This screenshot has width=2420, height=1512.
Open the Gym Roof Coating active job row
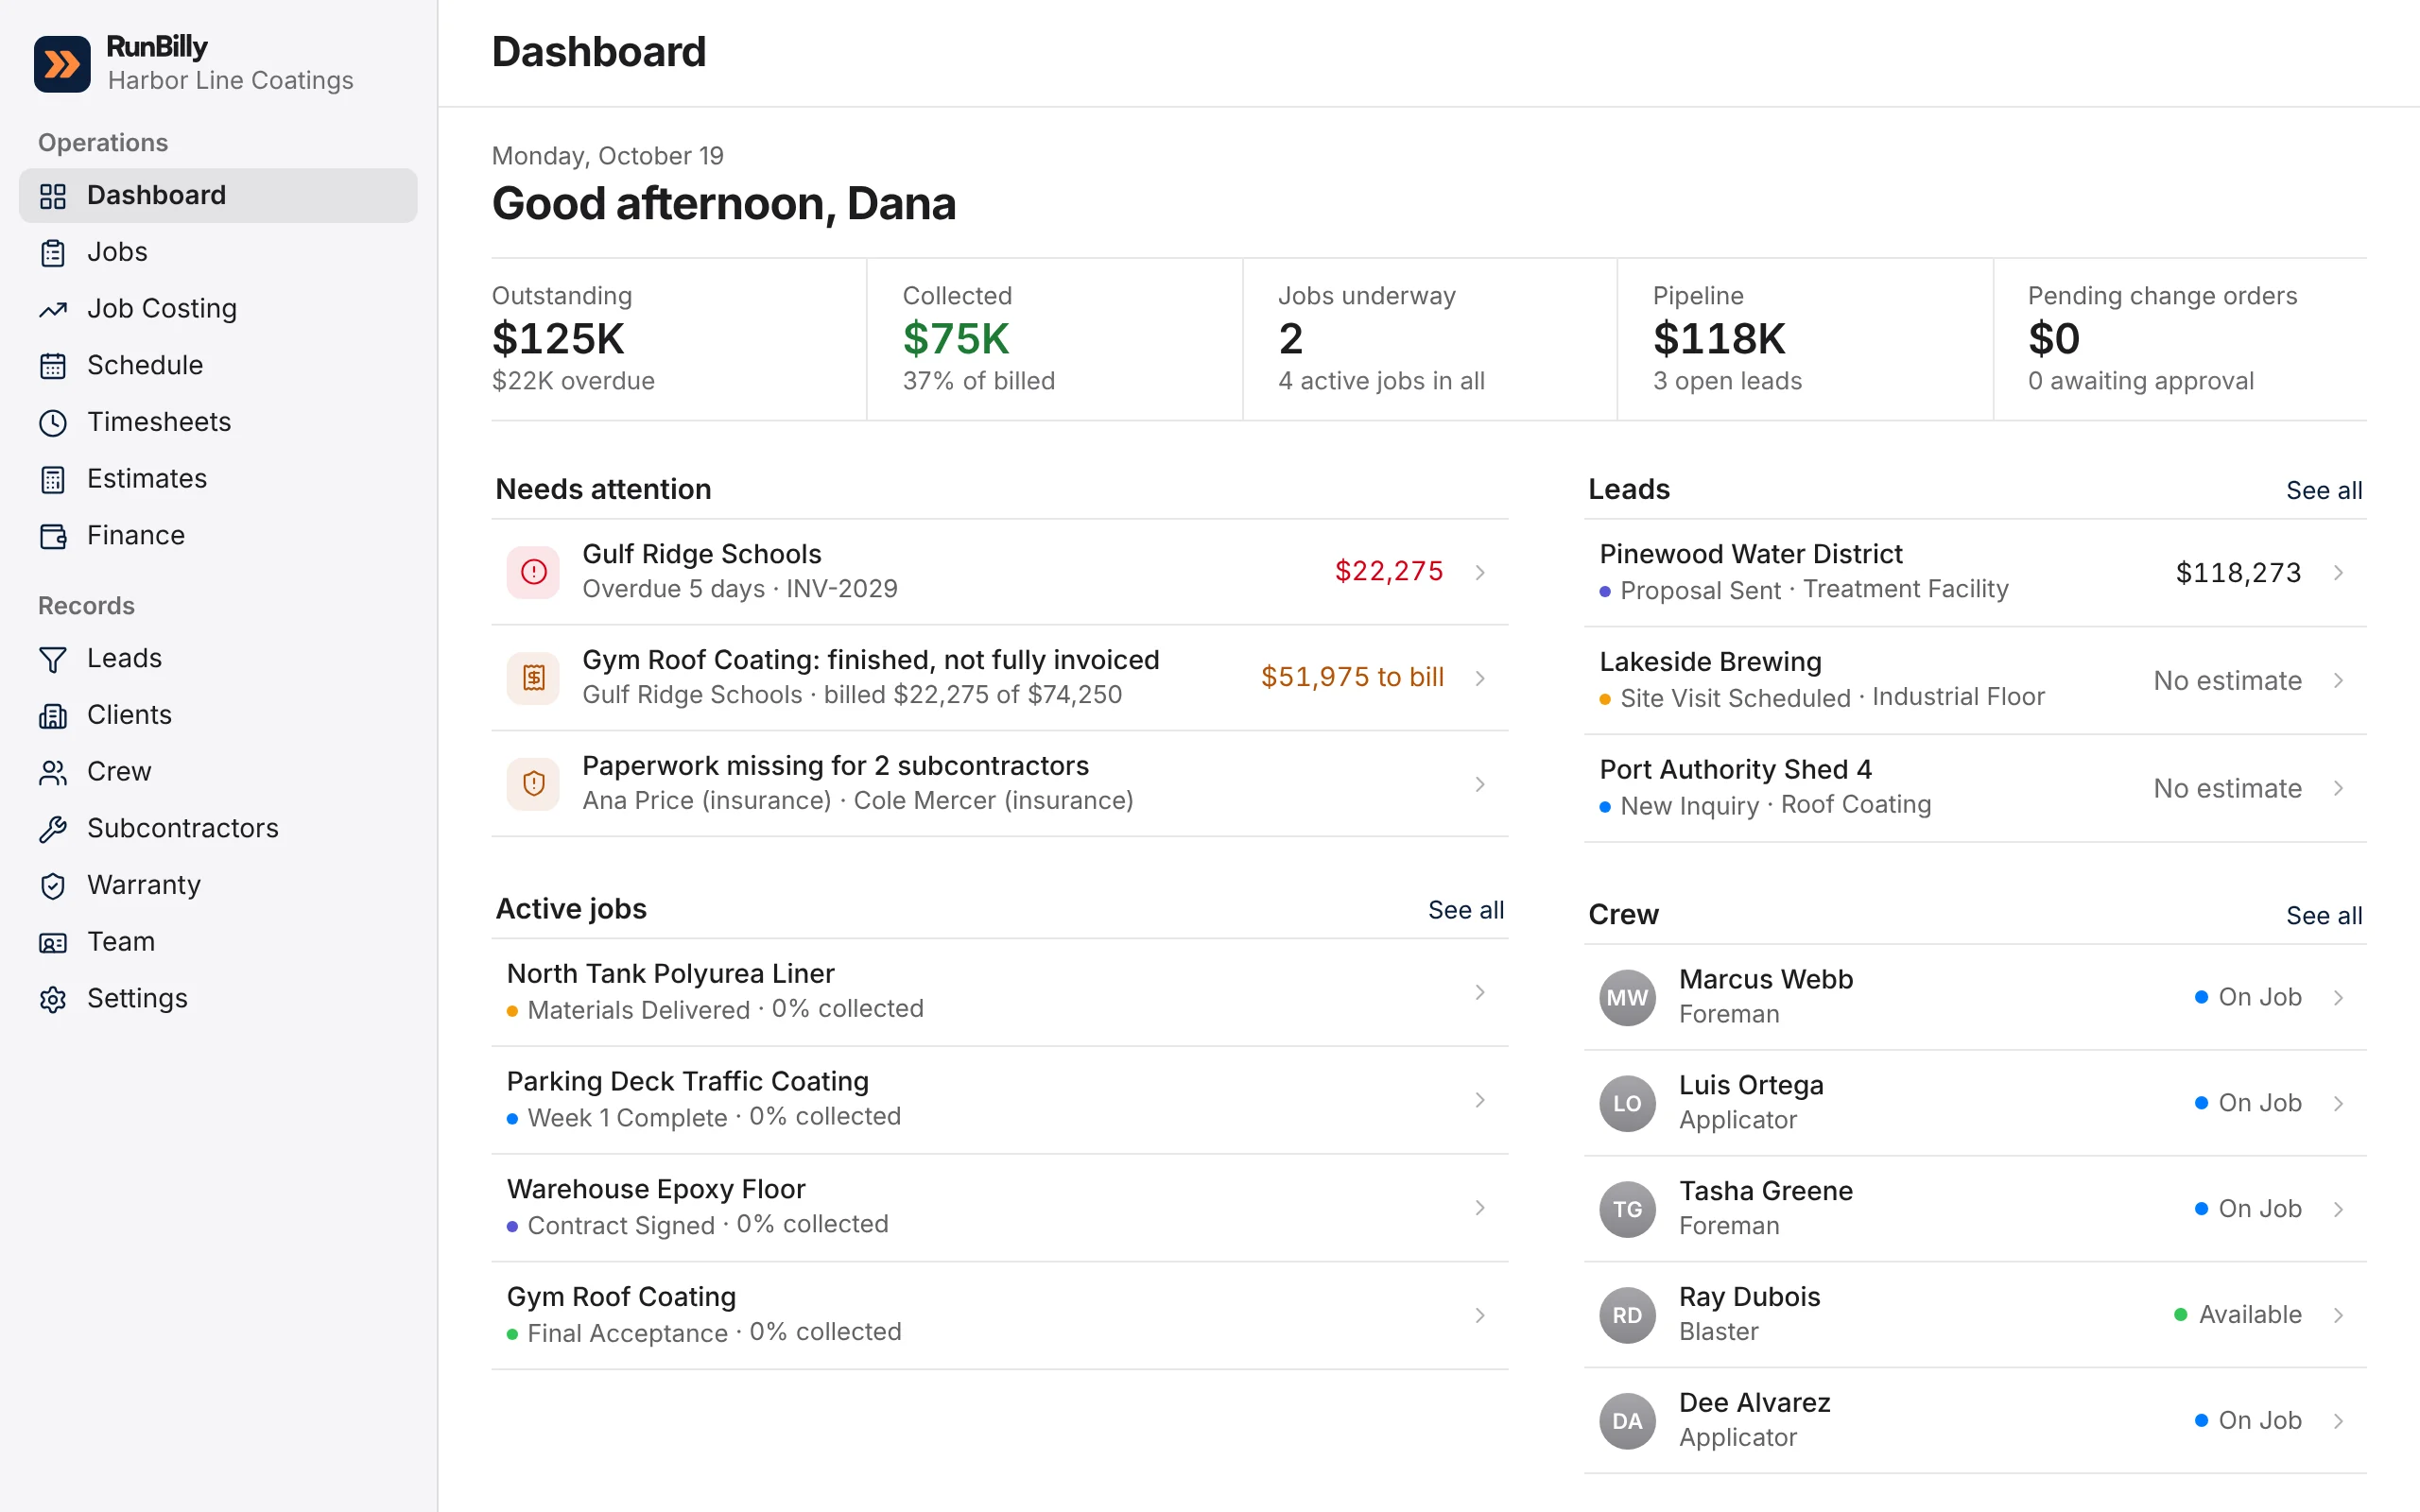[x=1000, y=1315]
